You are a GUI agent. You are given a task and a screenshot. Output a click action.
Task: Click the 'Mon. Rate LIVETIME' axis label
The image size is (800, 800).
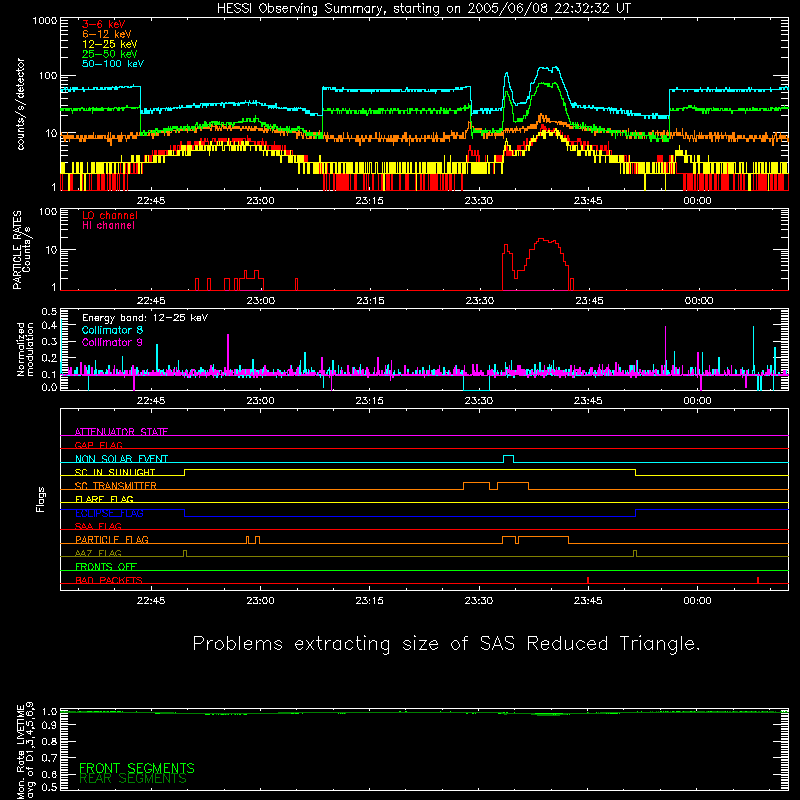(x=21, y=751)
